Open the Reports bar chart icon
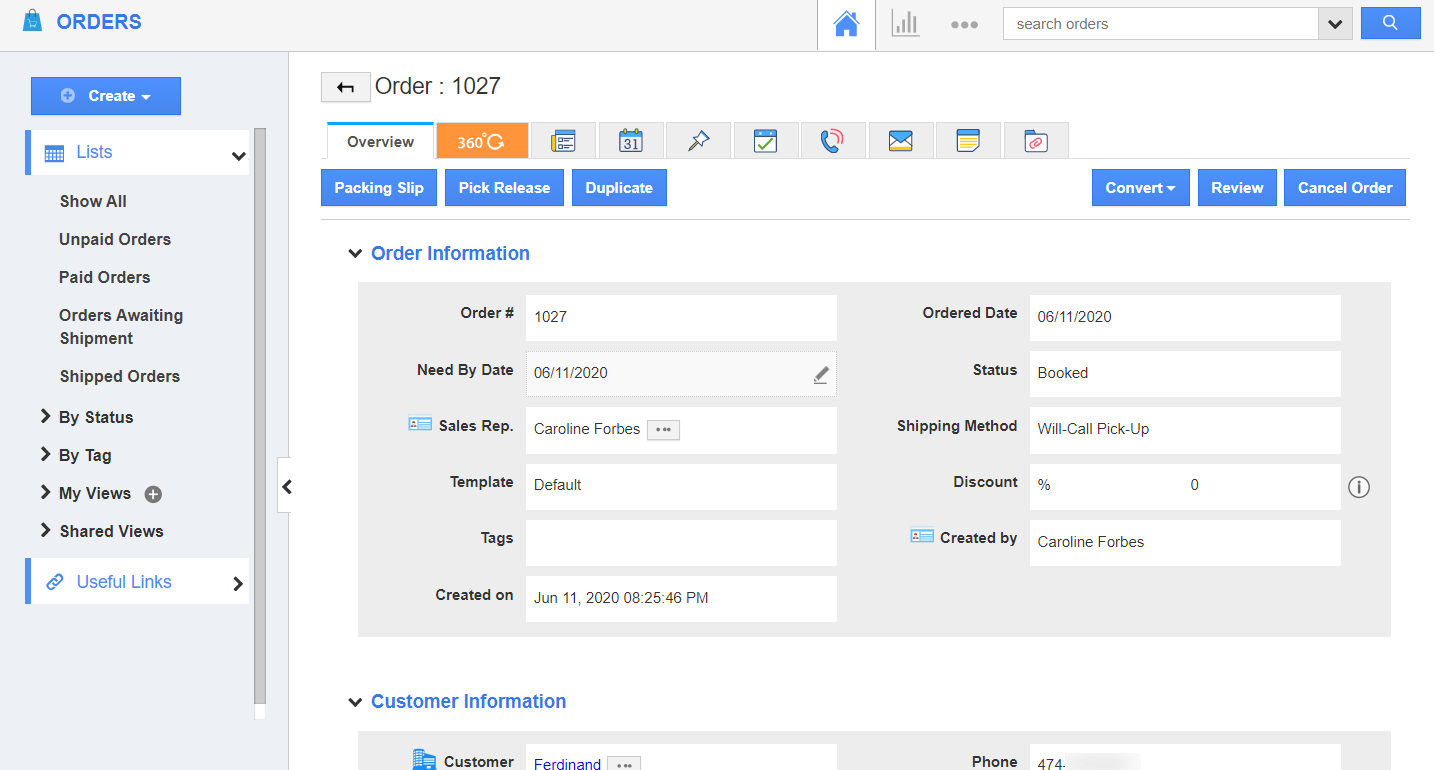Viewport: 1434px width, 770px height. click(905, 24)
